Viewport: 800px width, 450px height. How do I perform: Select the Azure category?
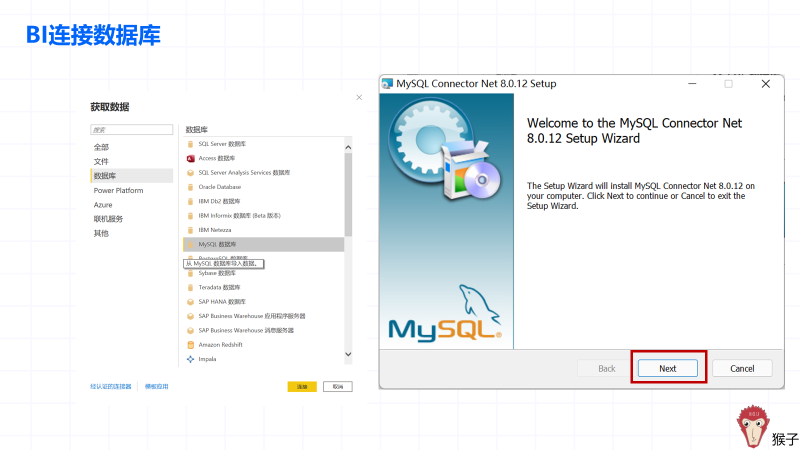pyautogui.click(x=103, y=205)
